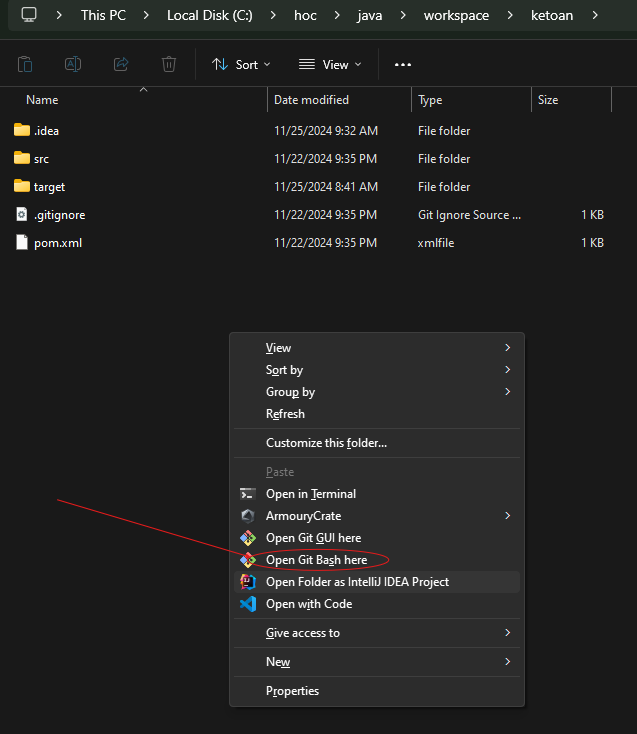
Task: Open the See more three-dots button
Action: tap(403, 64)
